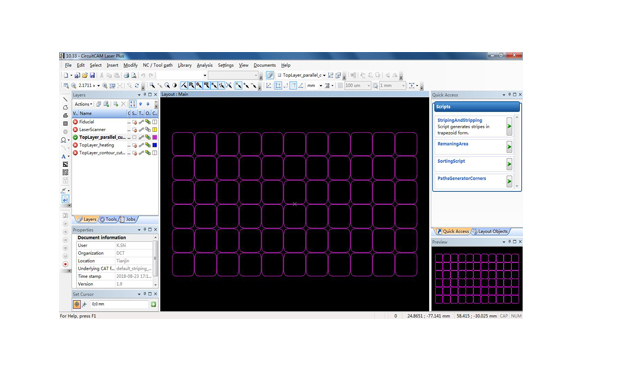Viewport: 640px width, 370px height.
Task: Open the zoom factor 2.1711 dropdown
Action: [98, 86]
